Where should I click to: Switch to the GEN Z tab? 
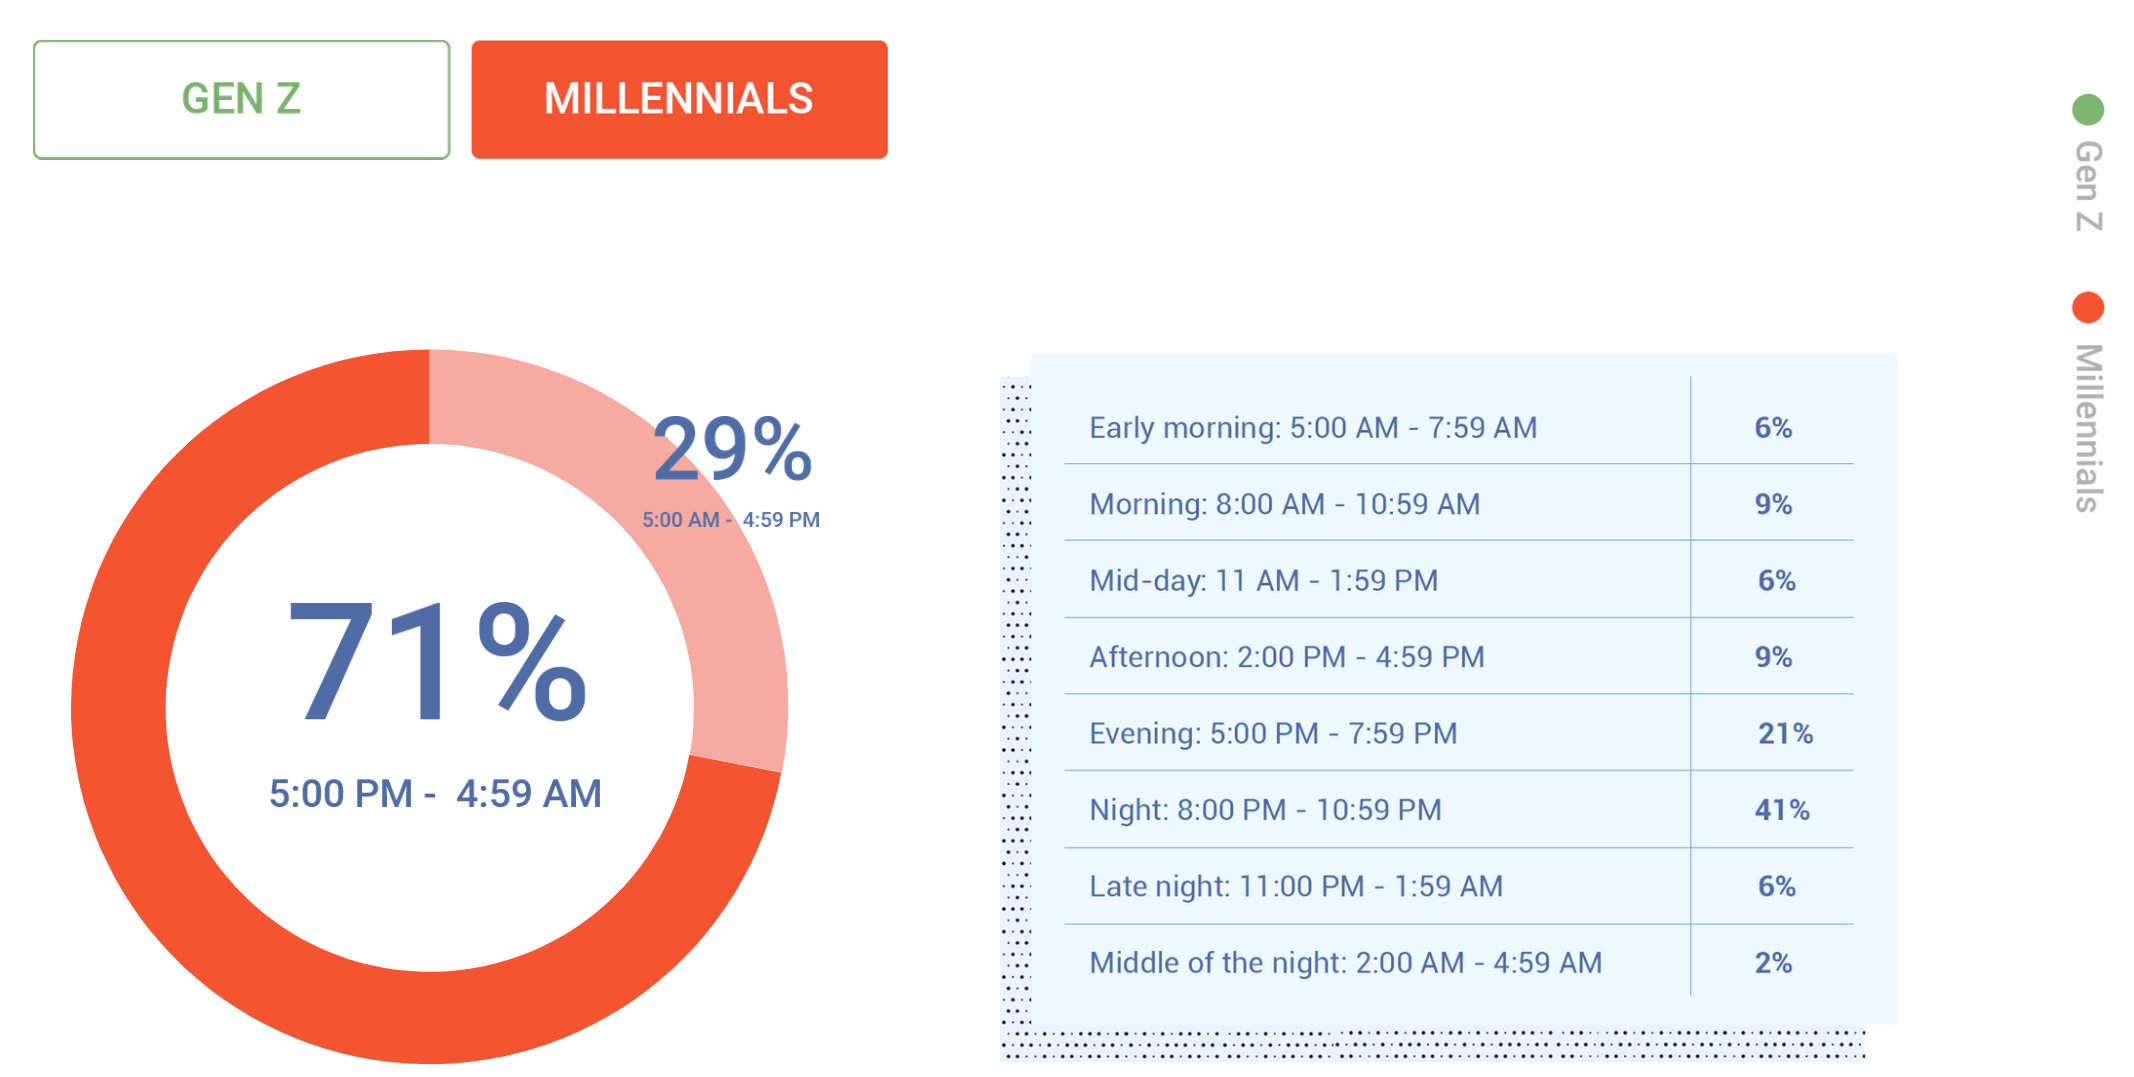[241, 99]
